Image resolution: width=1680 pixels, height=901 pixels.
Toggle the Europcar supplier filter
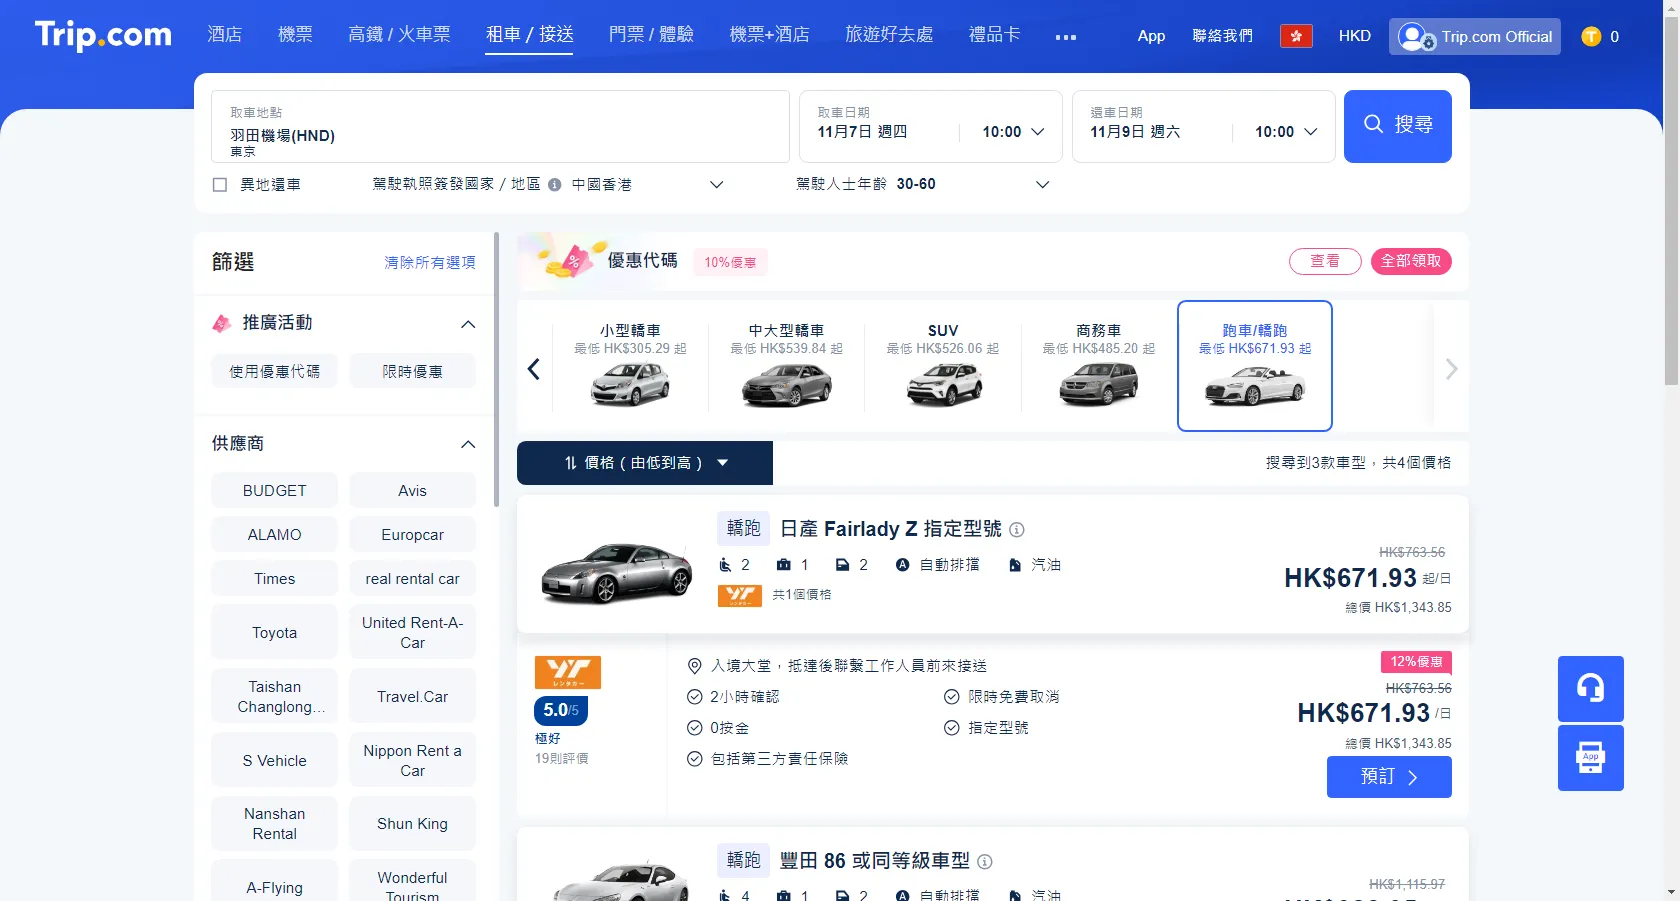pos(412,535)
